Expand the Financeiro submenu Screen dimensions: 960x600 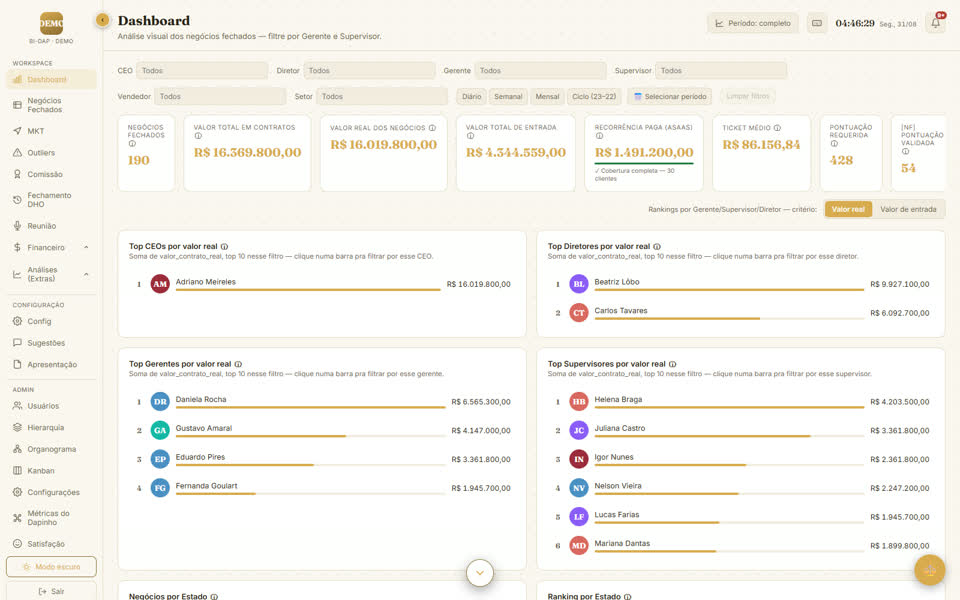tap(51, 247)
